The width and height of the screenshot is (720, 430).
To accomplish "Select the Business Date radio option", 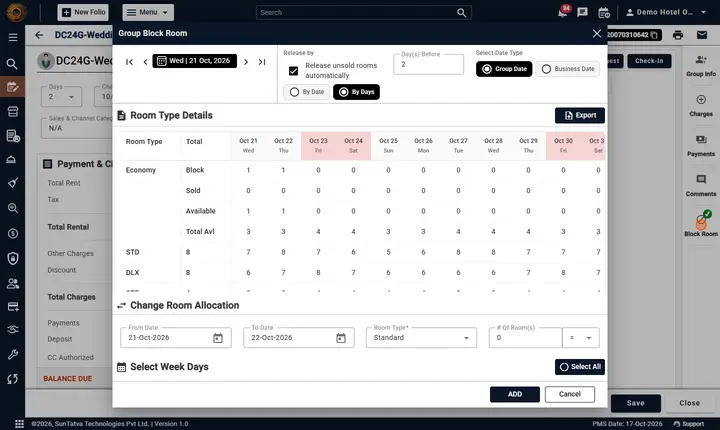I will (568, 69).
